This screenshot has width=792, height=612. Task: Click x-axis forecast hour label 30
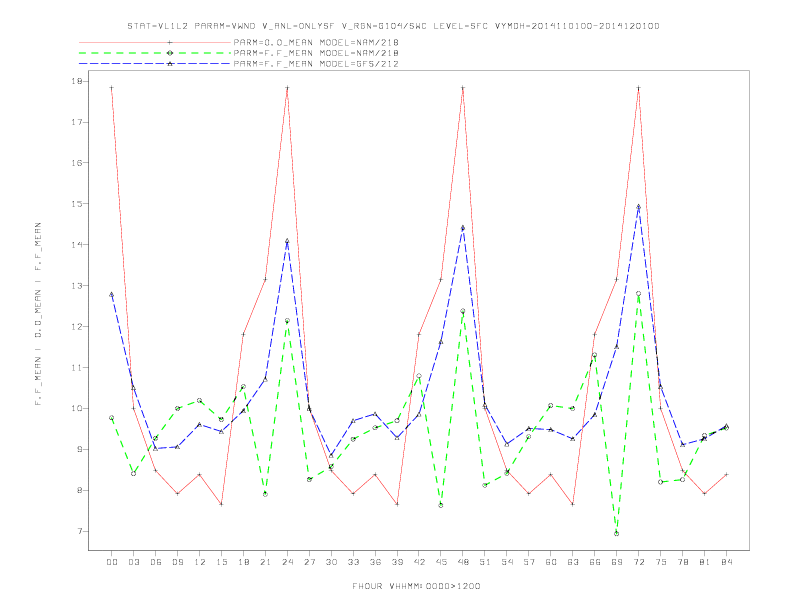pos(331,562)
